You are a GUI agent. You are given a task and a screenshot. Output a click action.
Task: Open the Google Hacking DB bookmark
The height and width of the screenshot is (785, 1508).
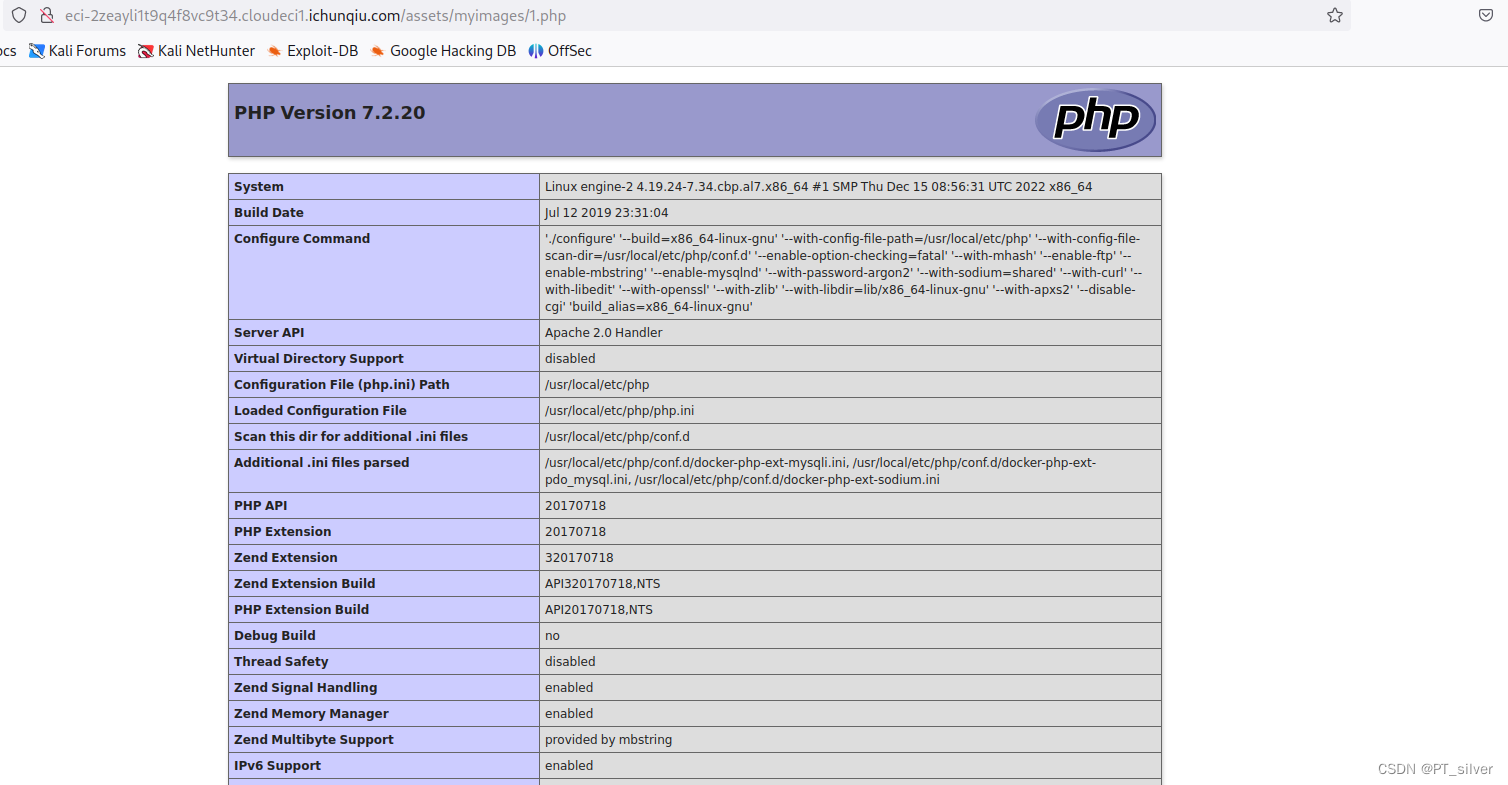tap(443, 51)
